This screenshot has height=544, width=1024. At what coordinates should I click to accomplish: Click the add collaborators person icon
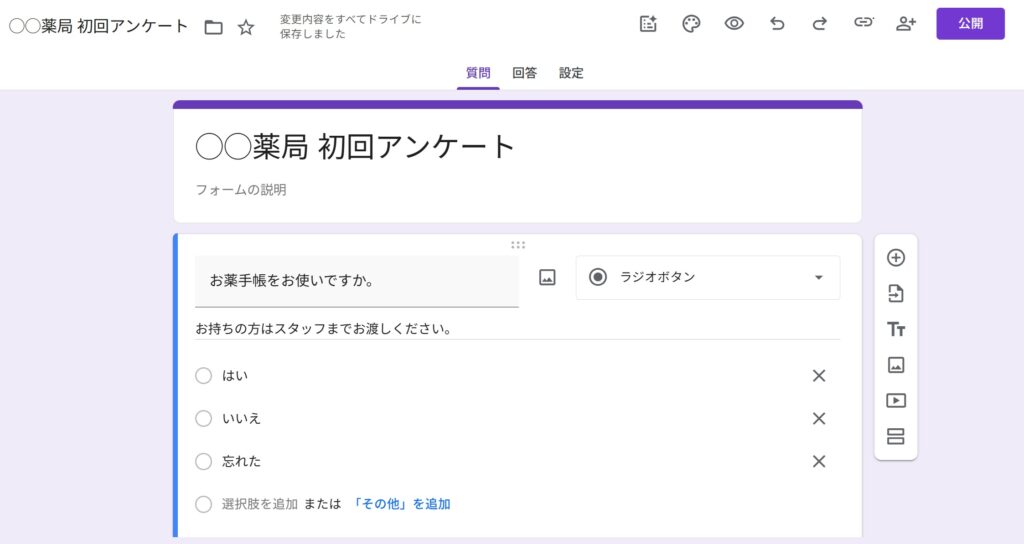pos(906,24)
